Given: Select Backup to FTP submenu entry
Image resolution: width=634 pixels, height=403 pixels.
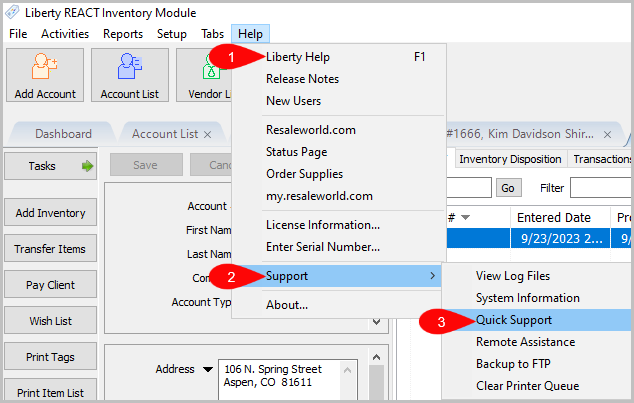Looking at the screenshot, I should coord(537,364).
